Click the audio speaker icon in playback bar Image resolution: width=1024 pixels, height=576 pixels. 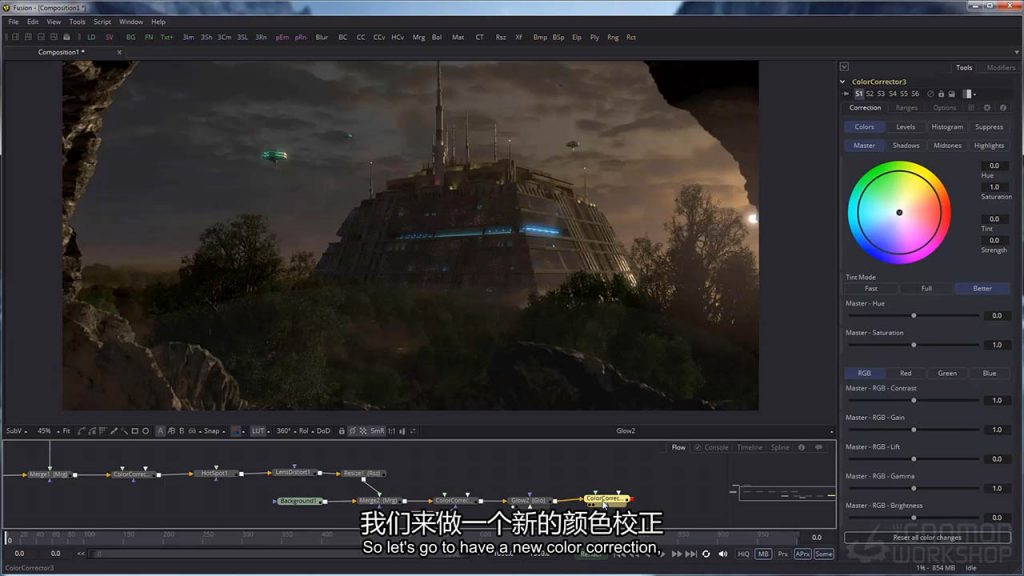(723, 554)
